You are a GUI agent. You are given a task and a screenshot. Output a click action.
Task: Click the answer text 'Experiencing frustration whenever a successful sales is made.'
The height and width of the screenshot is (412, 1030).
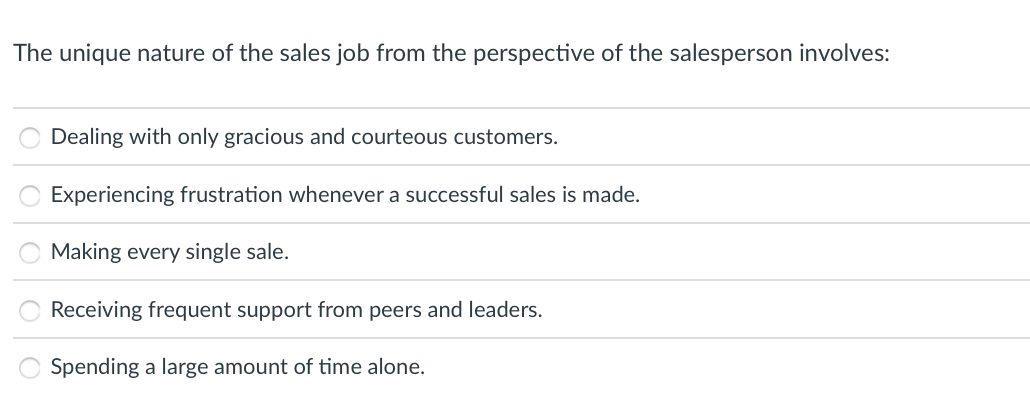pyautogui.click(x=345, y=195)
